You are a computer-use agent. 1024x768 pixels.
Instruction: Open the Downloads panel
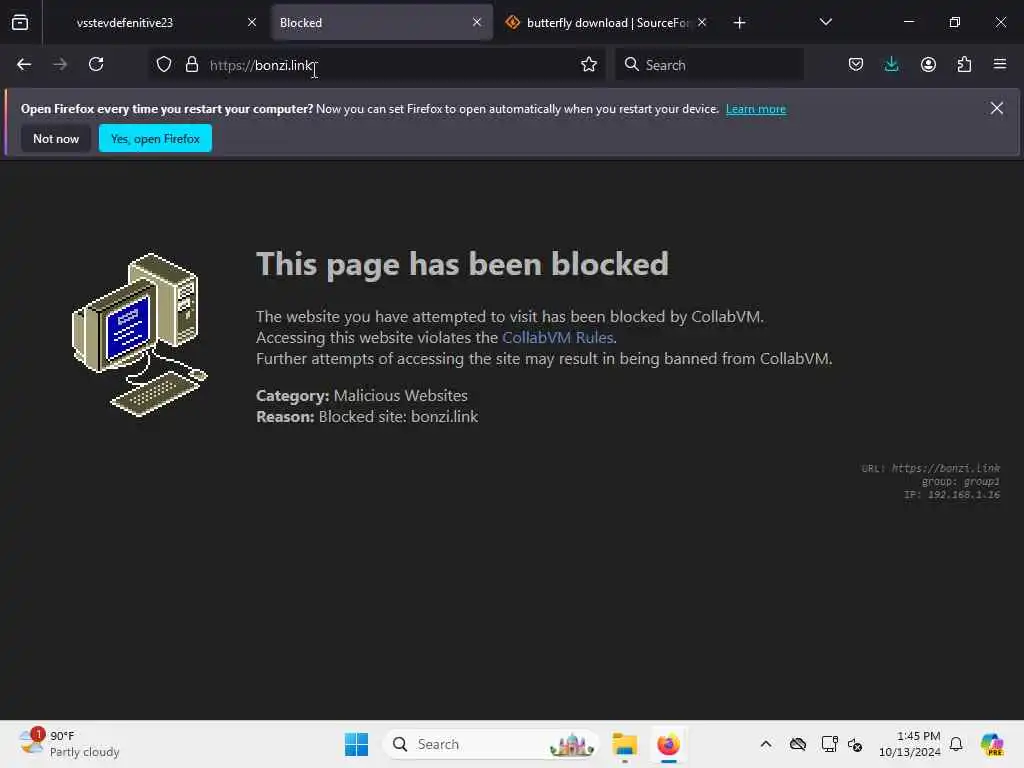[891, 65]
